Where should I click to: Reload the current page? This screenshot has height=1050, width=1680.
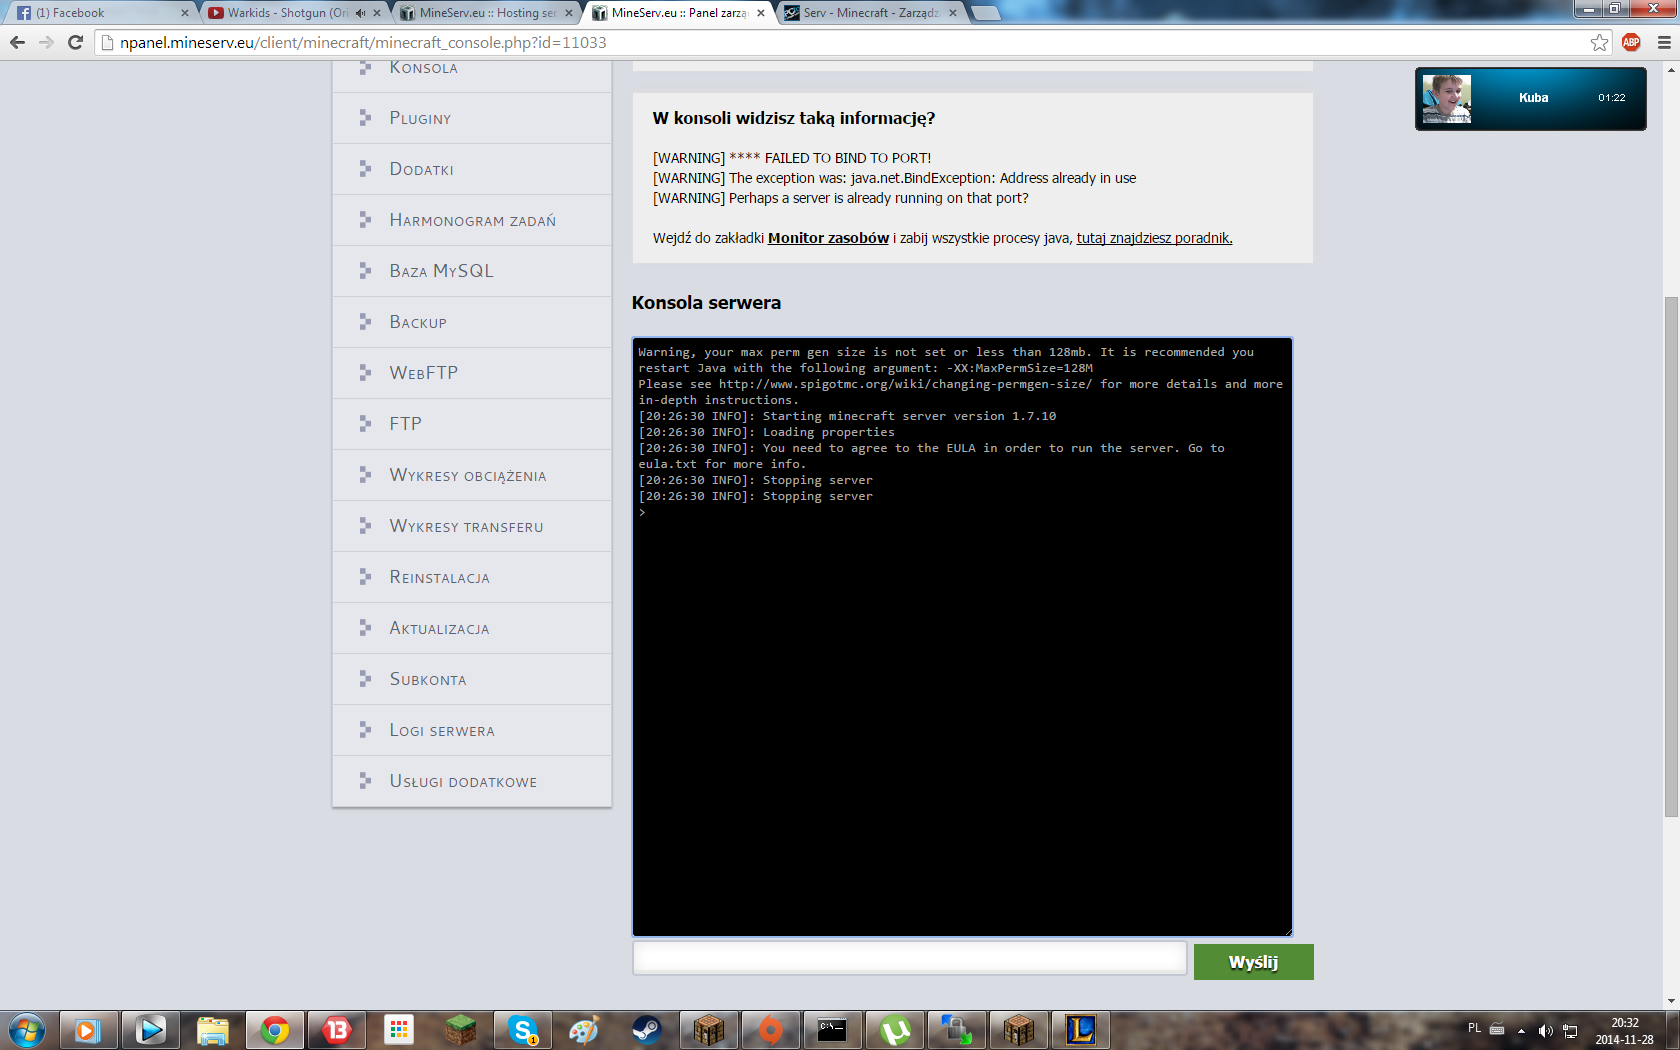[x=75, y=42]
